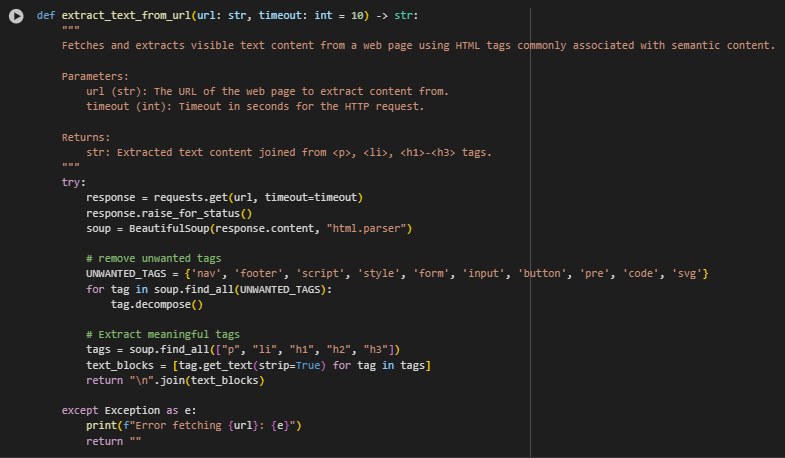Click the 'try:' keyword line

(x=74, y=183)
